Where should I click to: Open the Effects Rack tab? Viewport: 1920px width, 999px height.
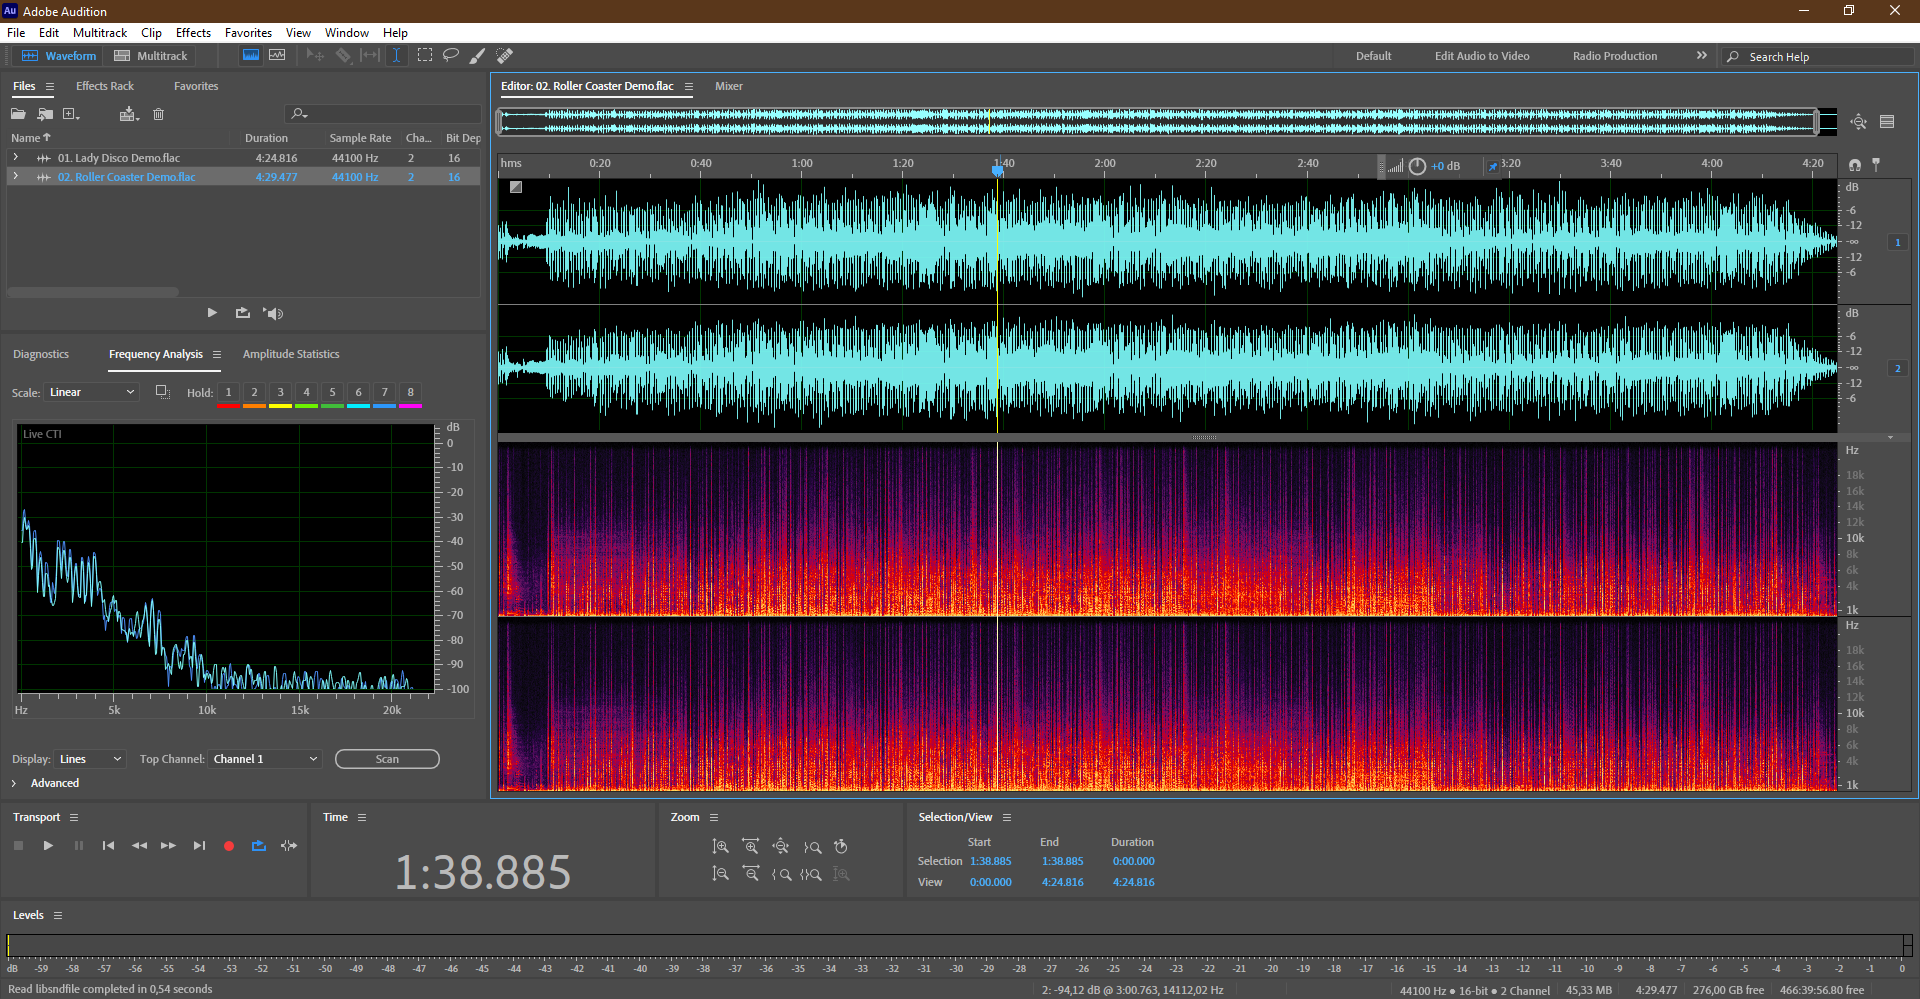[x=105, y=86]
